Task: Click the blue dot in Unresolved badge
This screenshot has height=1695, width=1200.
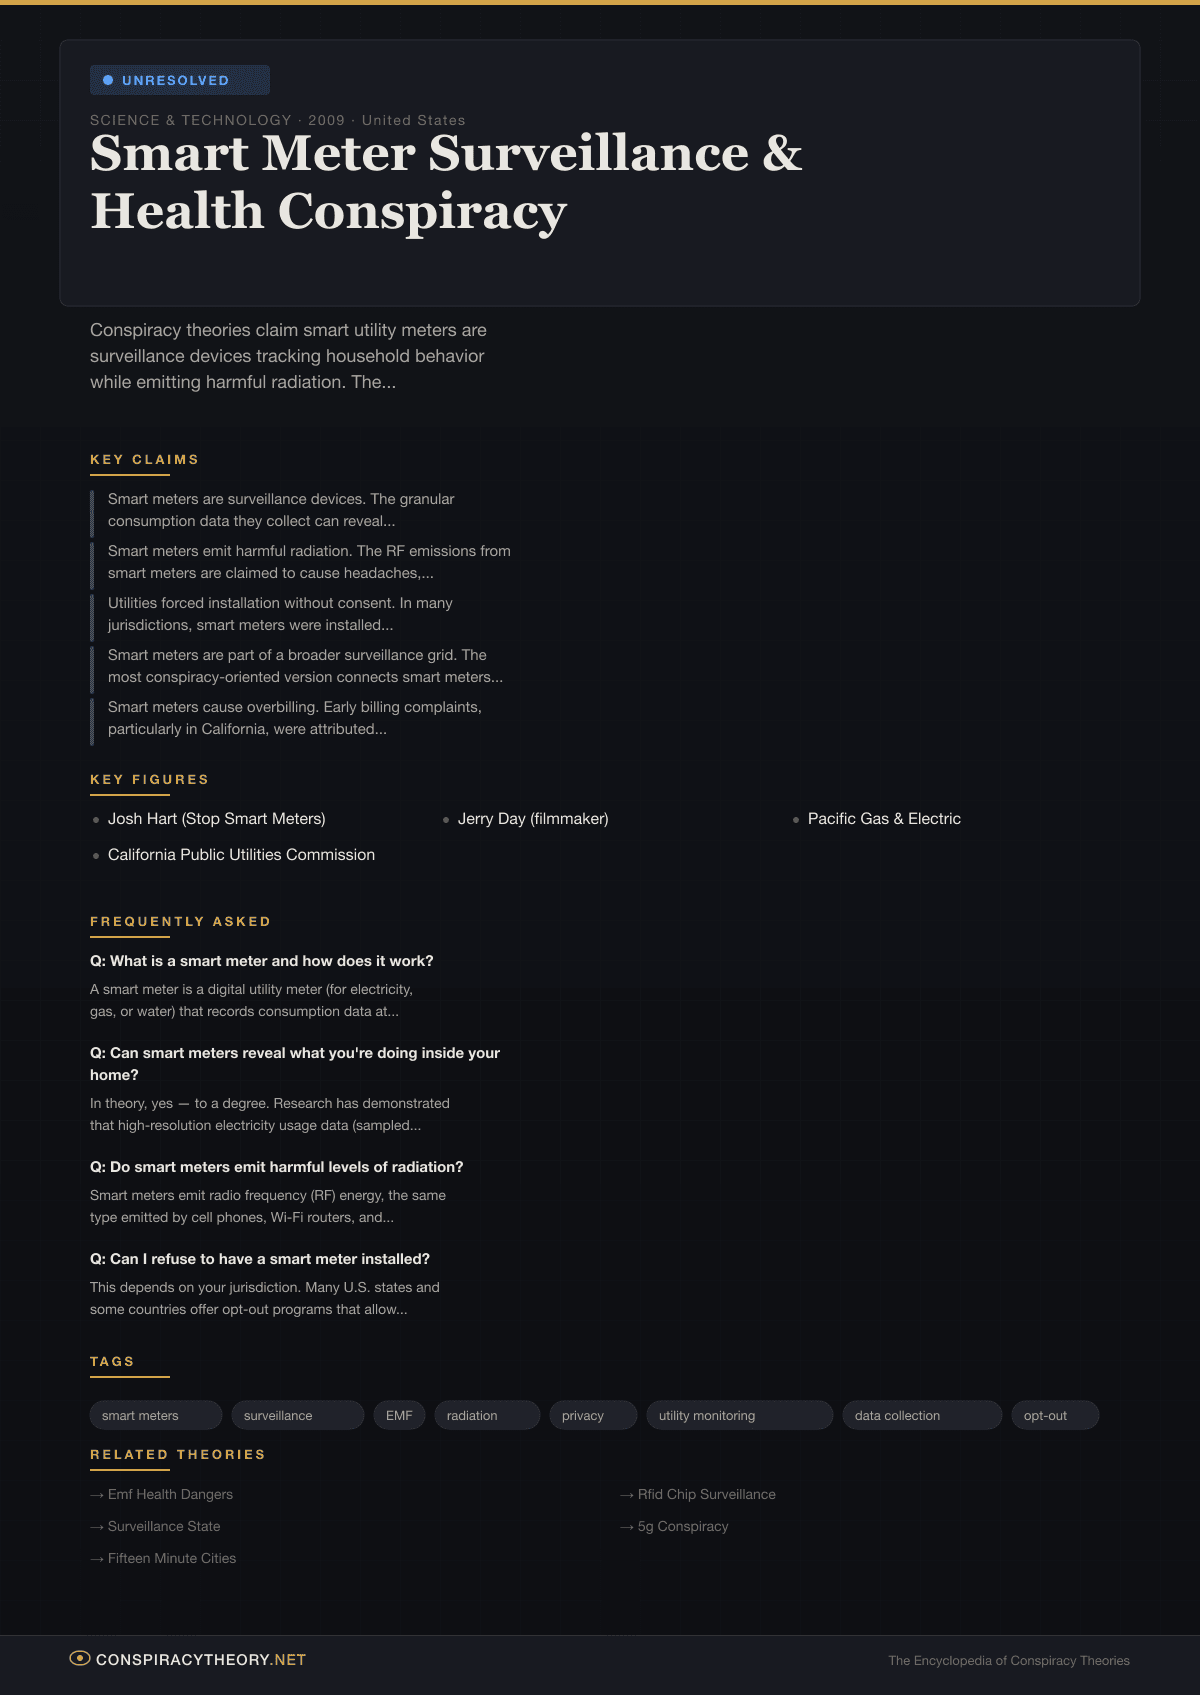Action: pos(108,80)
